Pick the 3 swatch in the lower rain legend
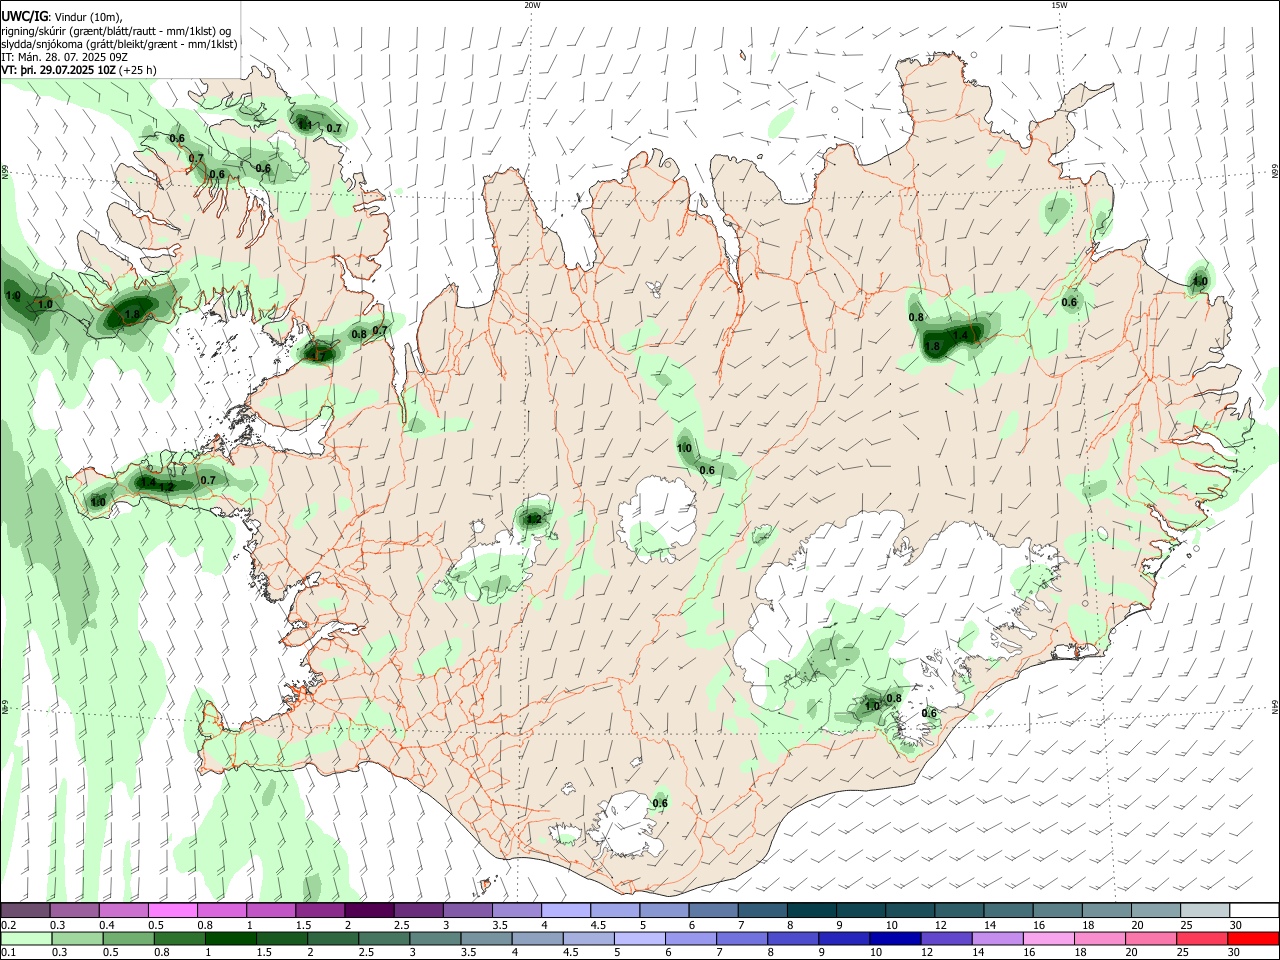The width and height of the screenshot is (1280, 960). [x=435, y=938]
